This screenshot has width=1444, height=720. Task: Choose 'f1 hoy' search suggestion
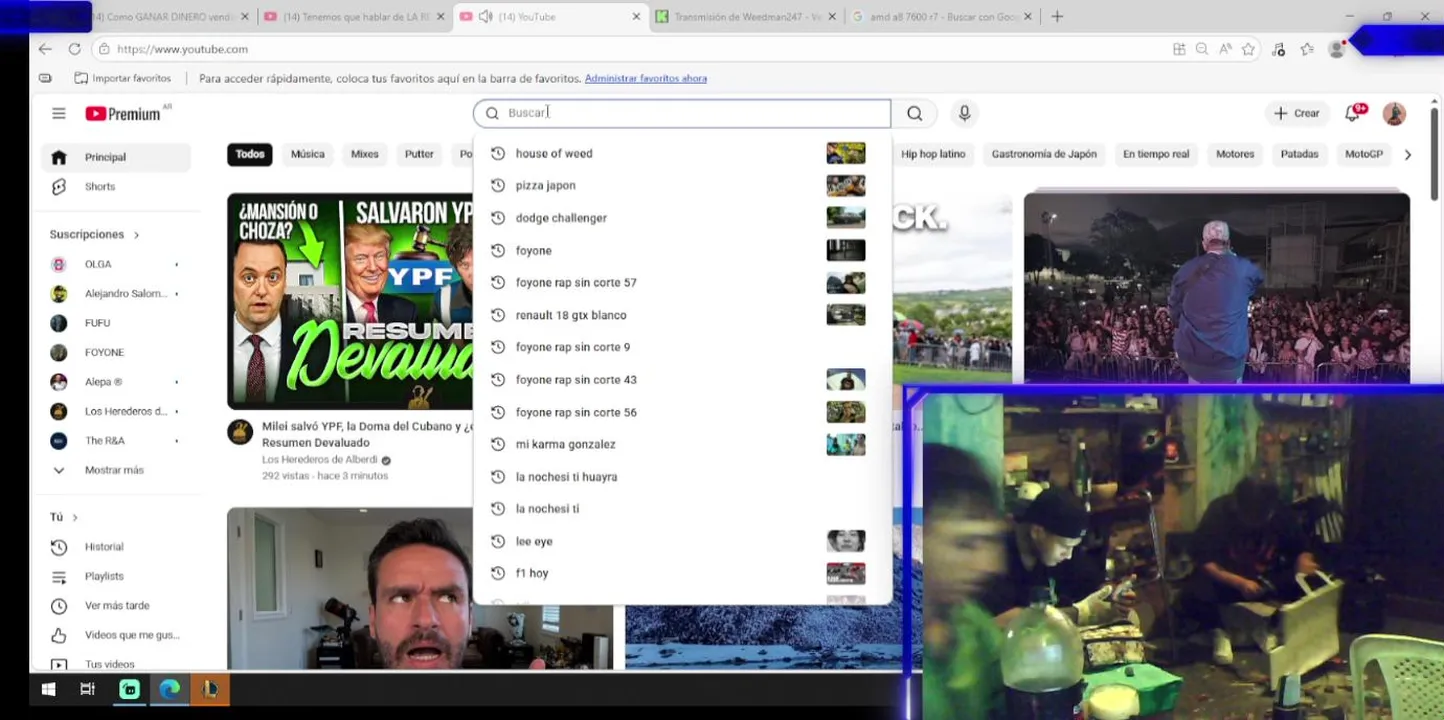[682, 574]
